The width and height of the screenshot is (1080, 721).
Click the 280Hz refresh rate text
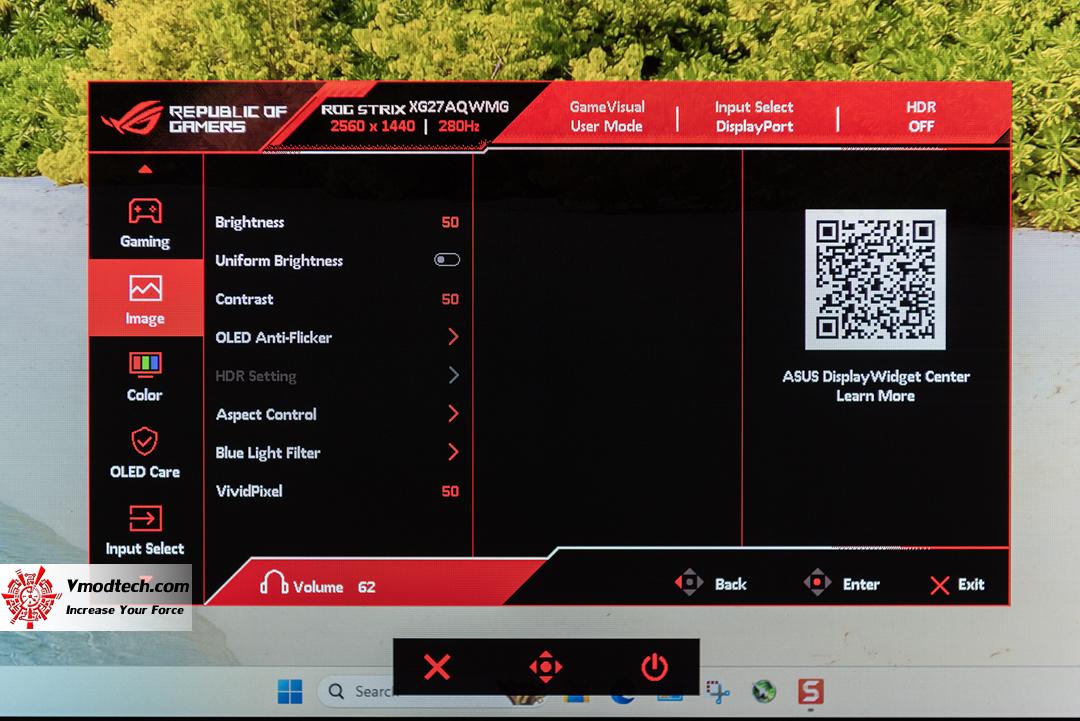pos(459,126)
